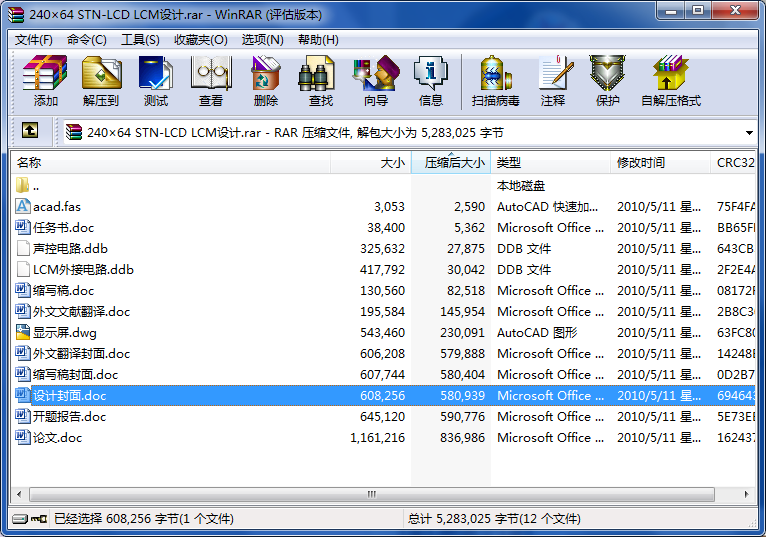The width and height of the screenshot is (766, 537).
Task: Click size value 417,792
Action: (x=383, y=270)
